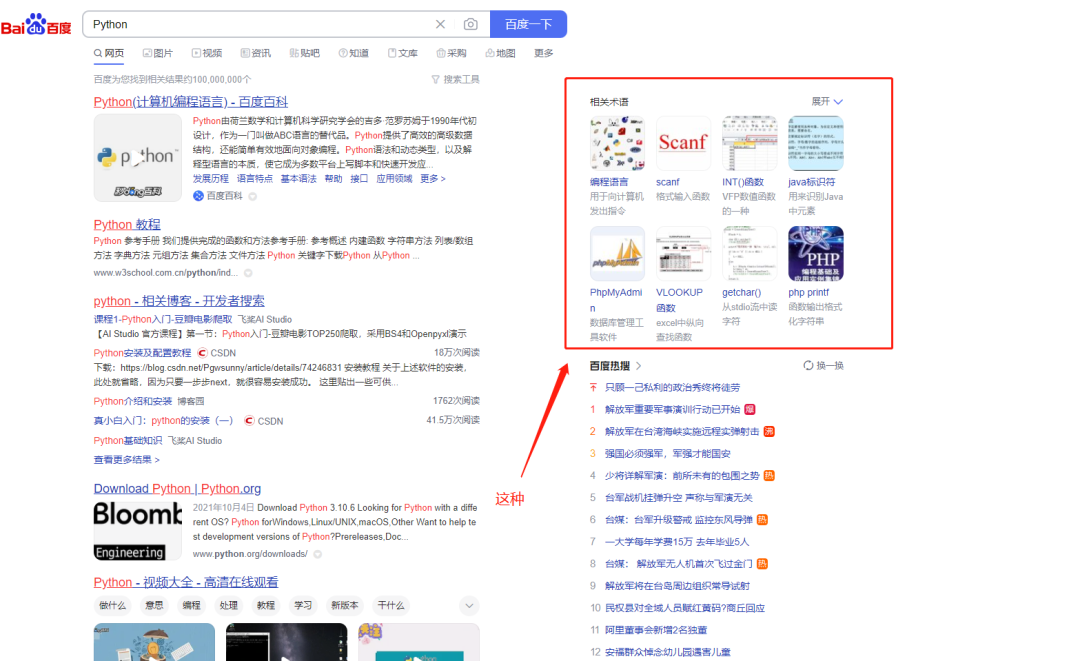
Task: Click the Bloomberg Engineering thumbnail
Action: tap(138, 531)
